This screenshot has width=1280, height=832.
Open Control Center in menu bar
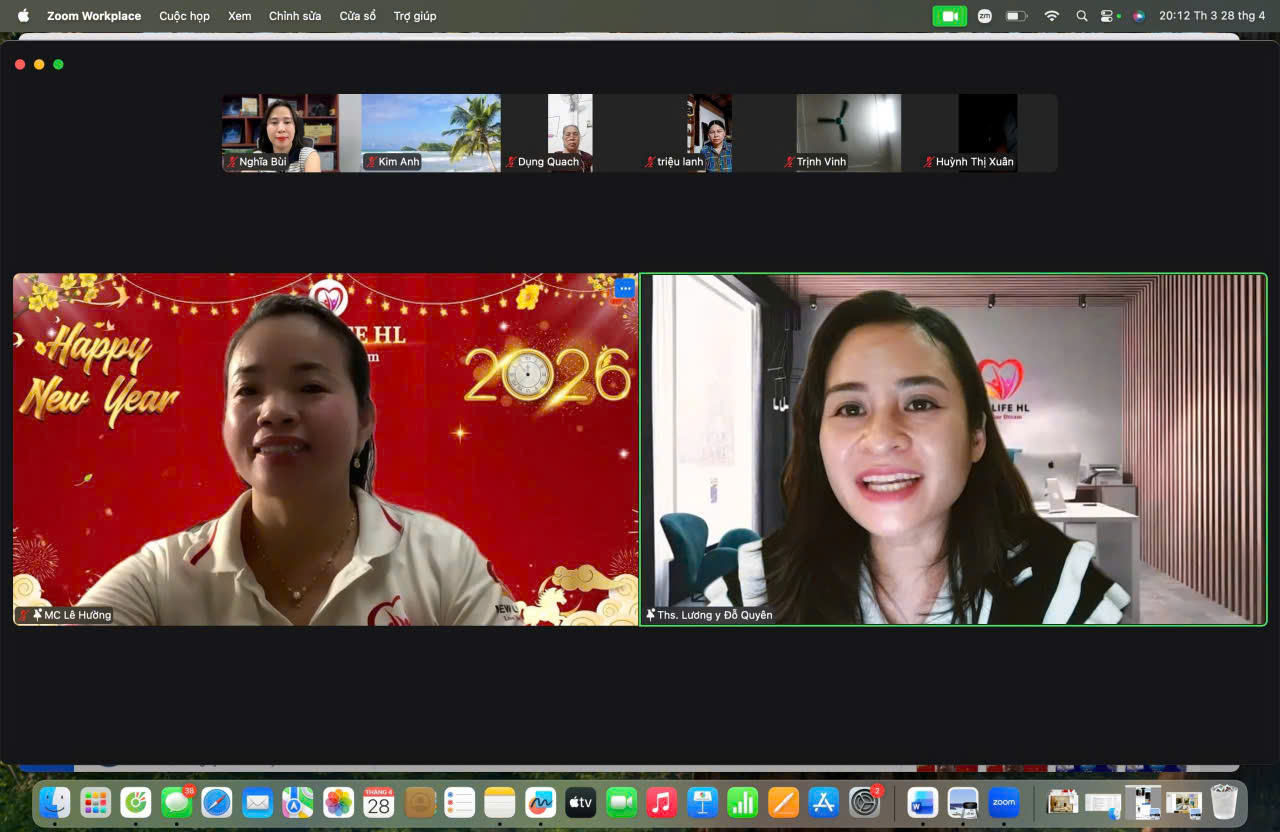tap(1108, 16)
